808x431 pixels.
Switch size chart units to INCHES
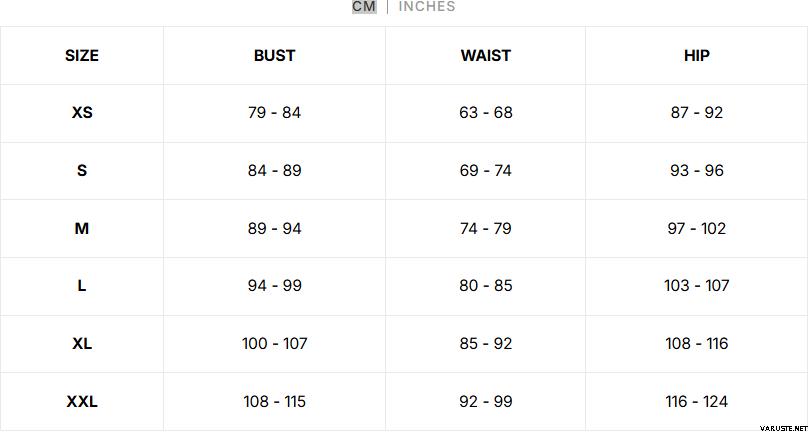427,7
